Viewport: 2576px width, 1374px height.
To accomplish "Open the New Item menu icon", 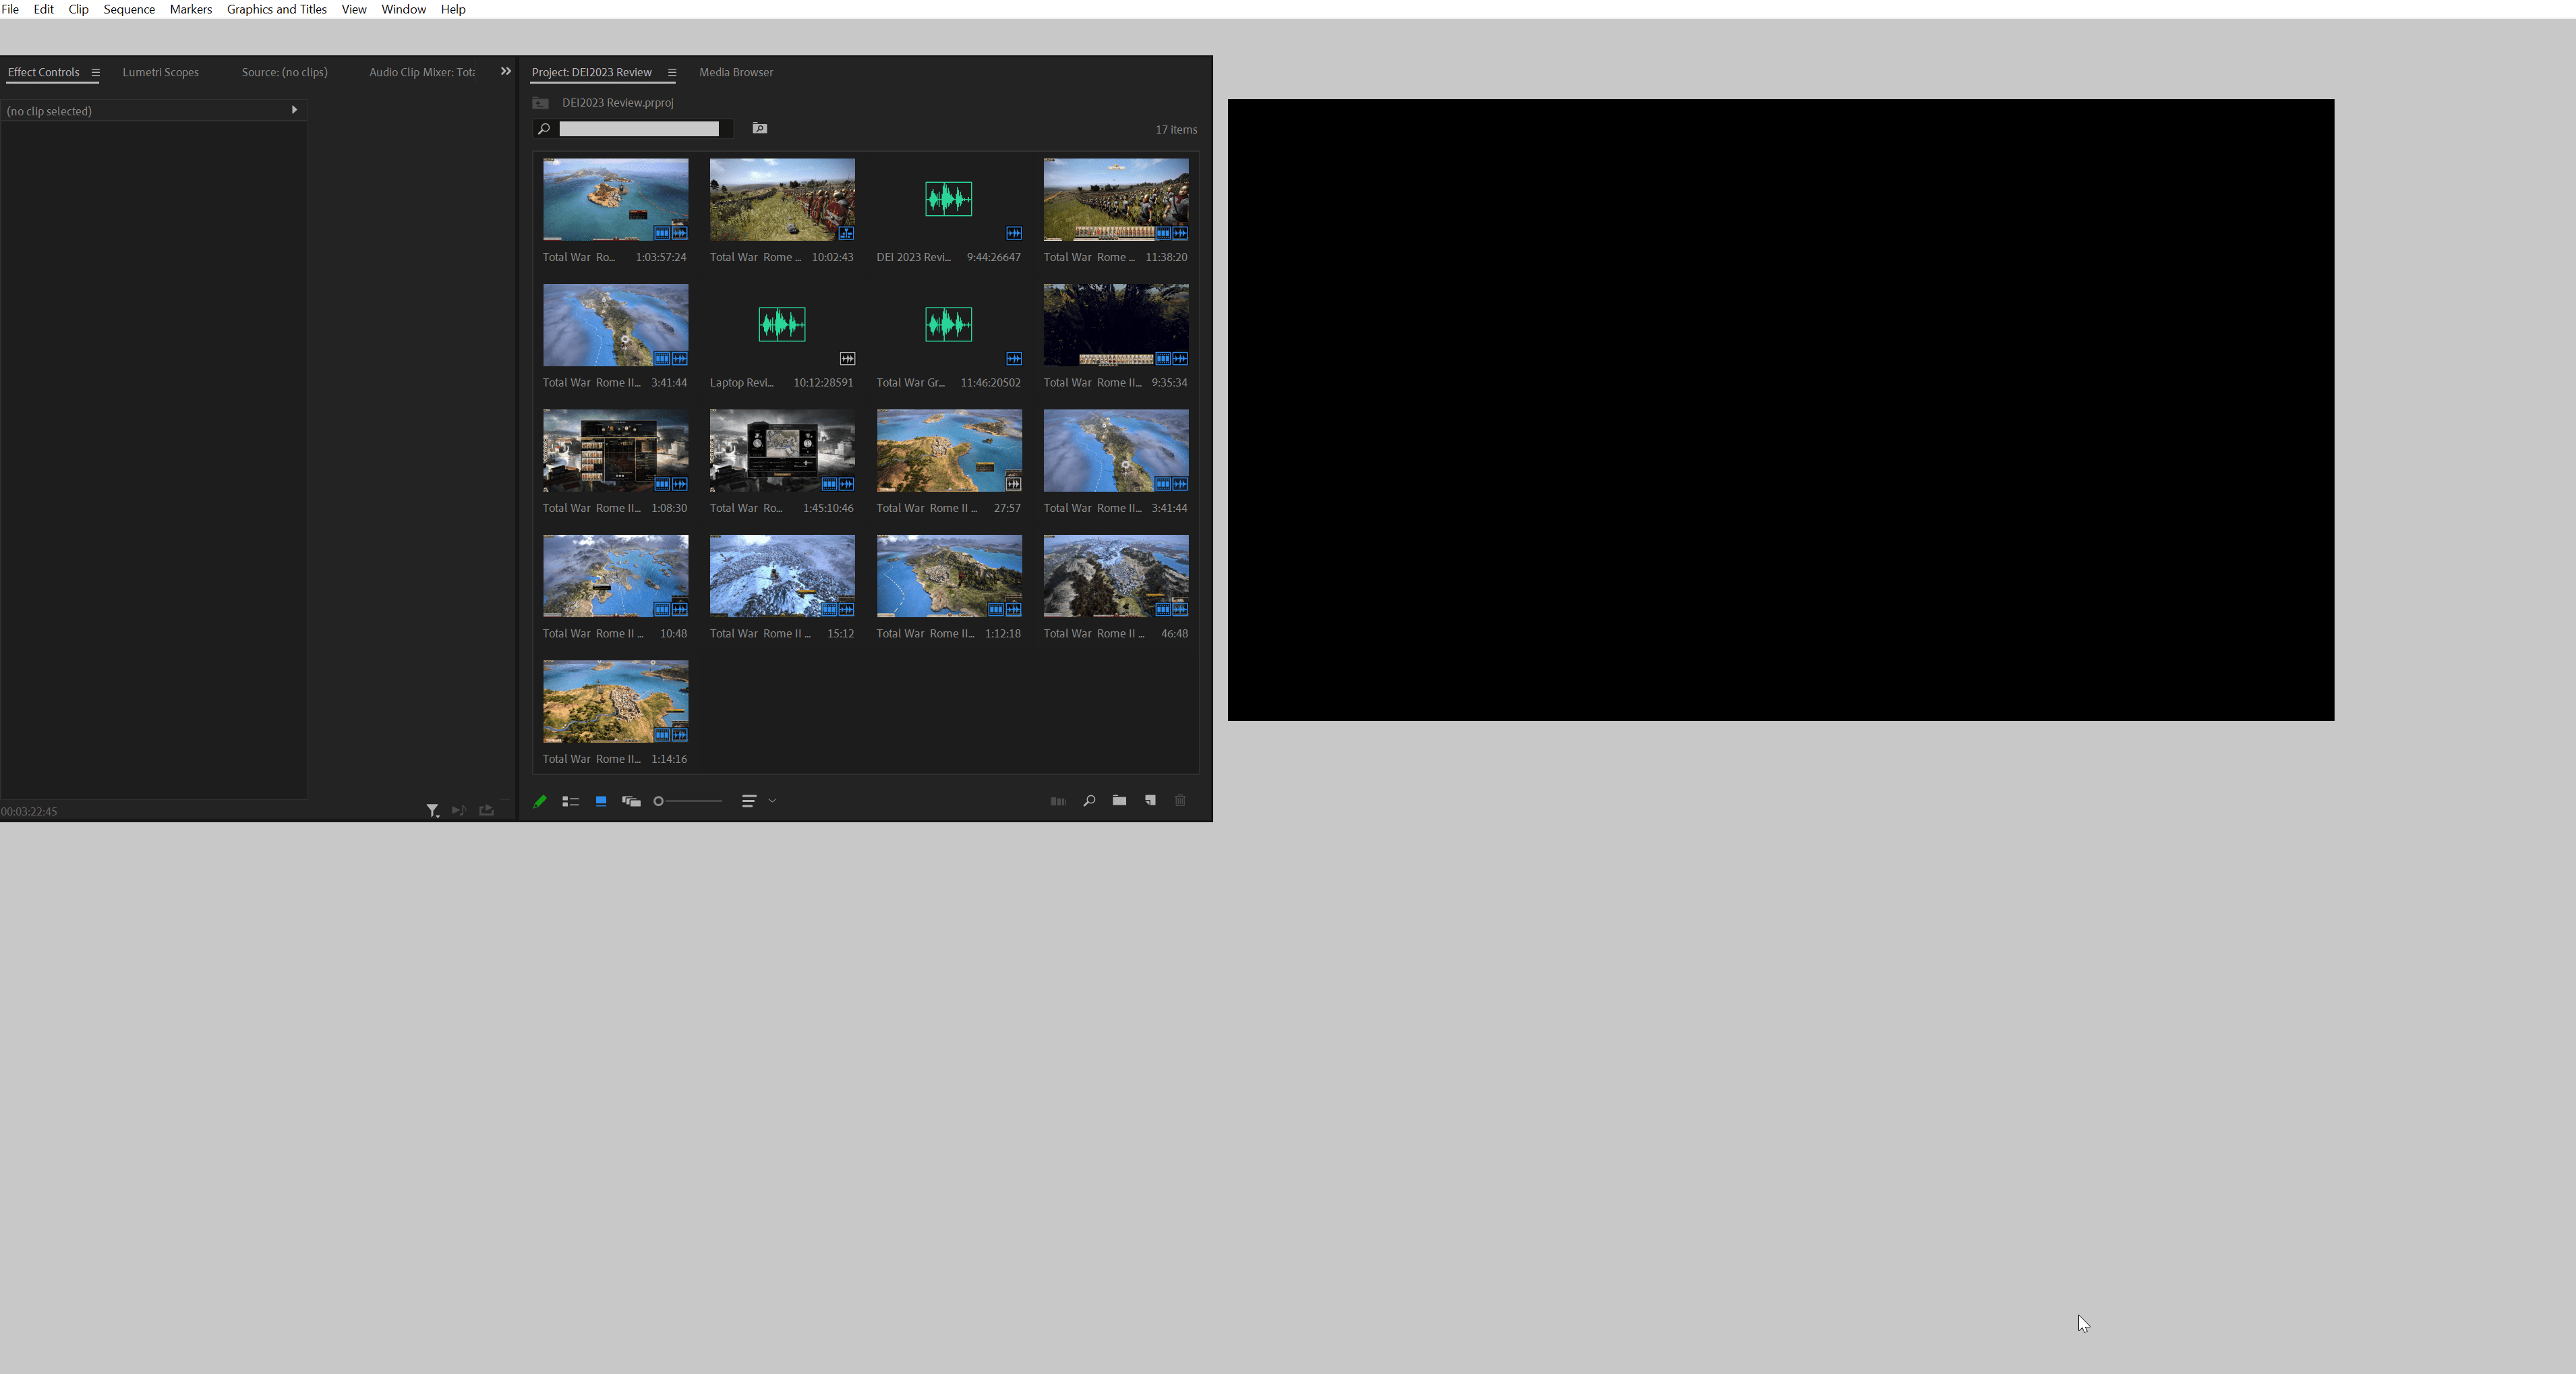I will pyautogui.click(x=1150, y=801).
